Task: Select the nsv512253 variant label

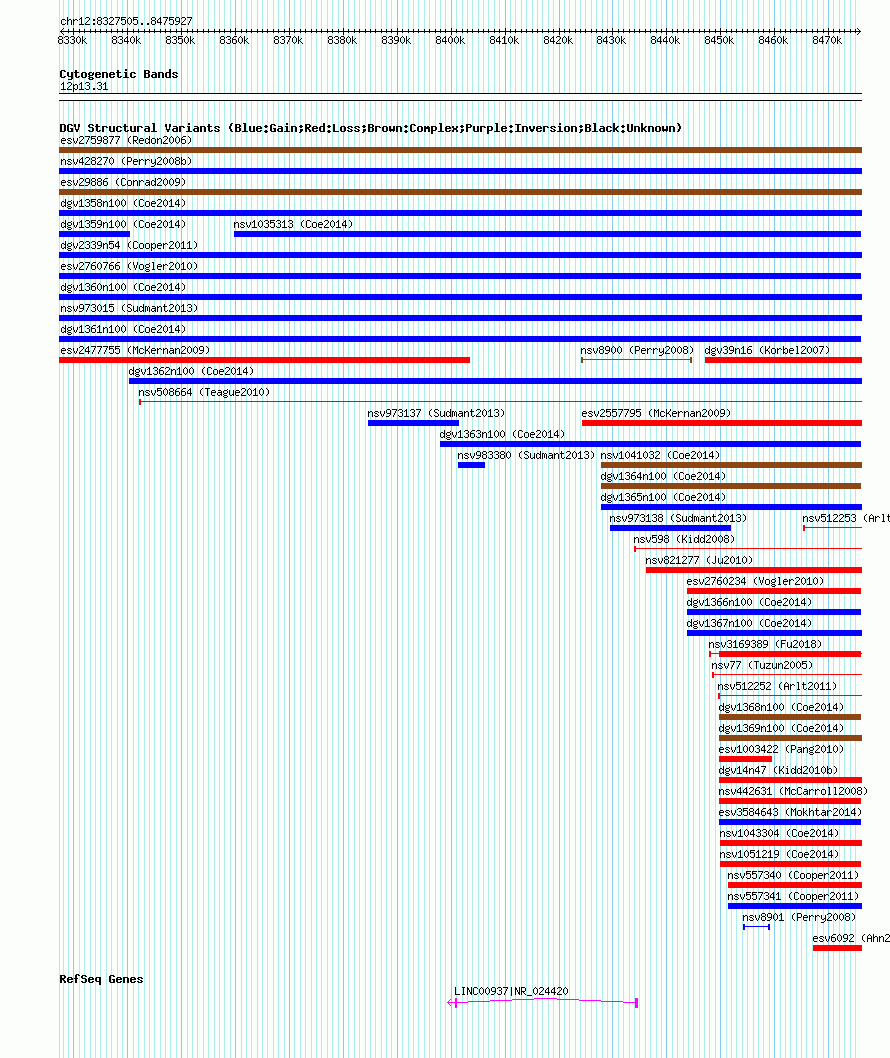Action: click(845, 518)
